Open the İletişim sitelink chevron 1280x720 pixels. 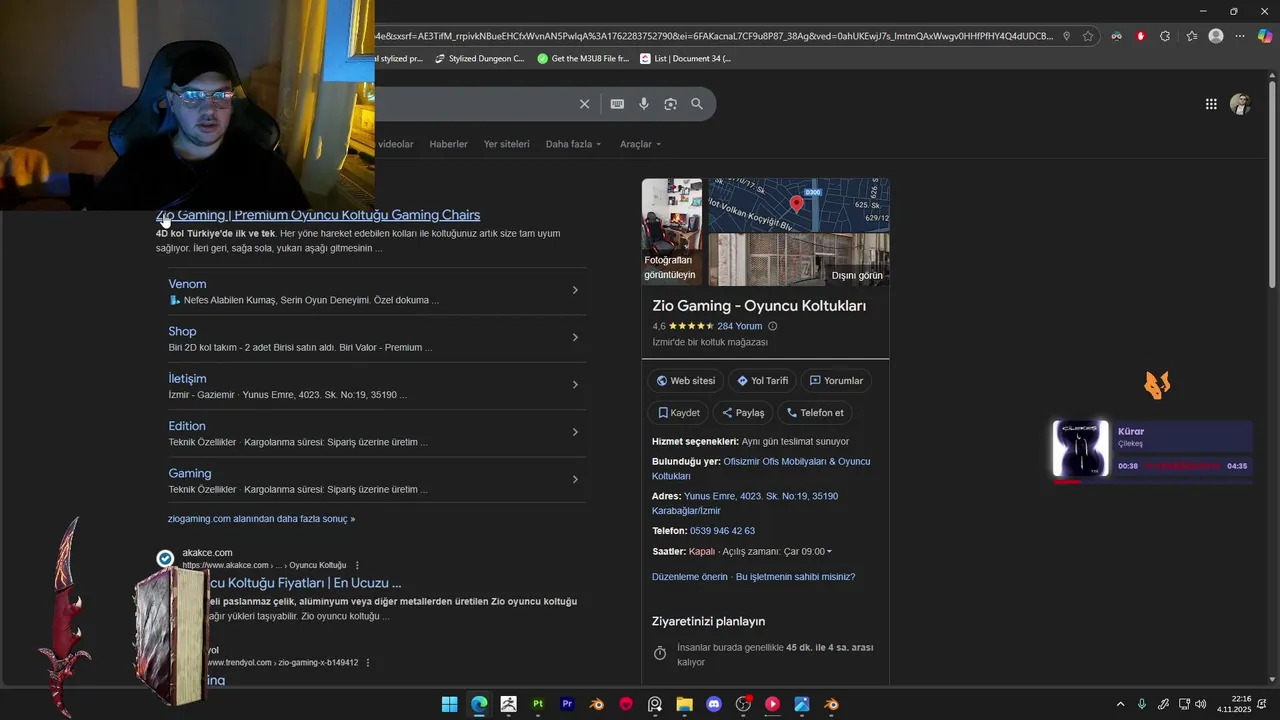(575, 385)
